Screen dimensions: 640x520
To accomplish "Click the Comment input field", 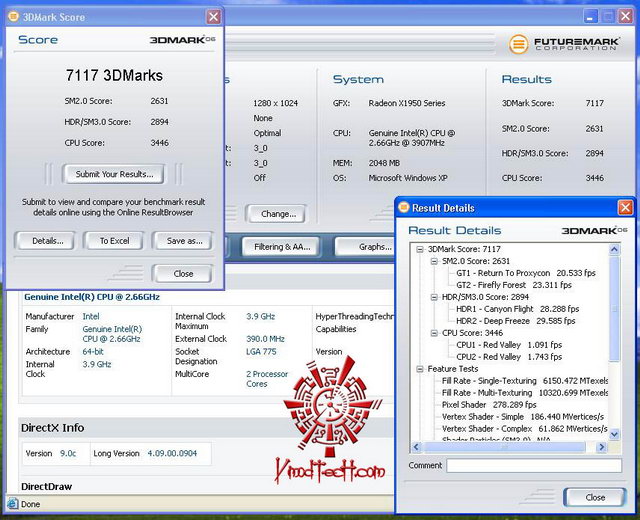I will point(534,465).
